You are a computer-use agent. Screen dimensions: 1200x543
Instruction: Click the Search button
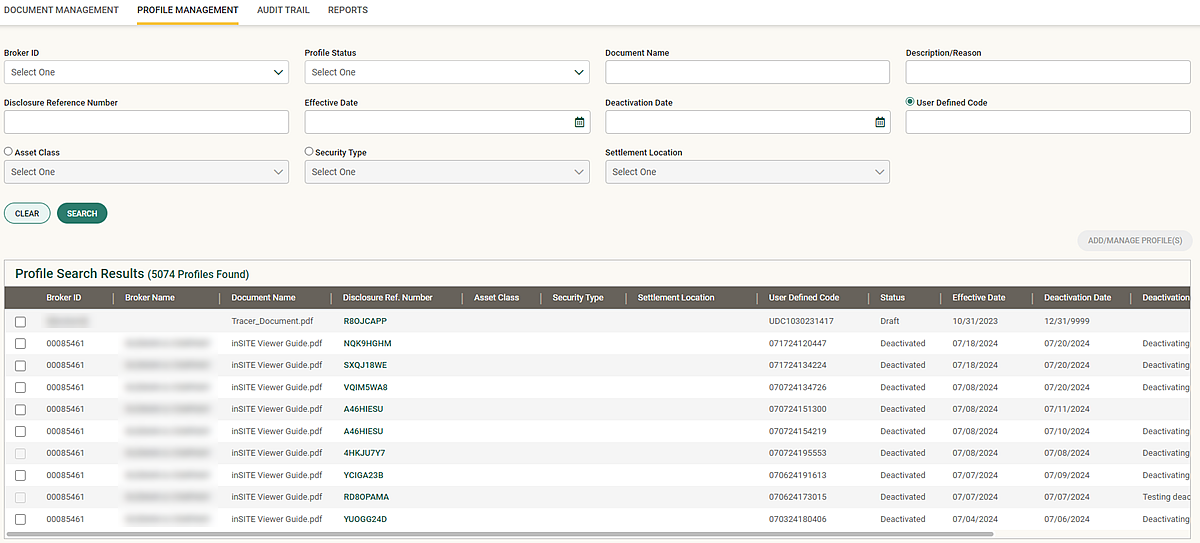(82, 213)
